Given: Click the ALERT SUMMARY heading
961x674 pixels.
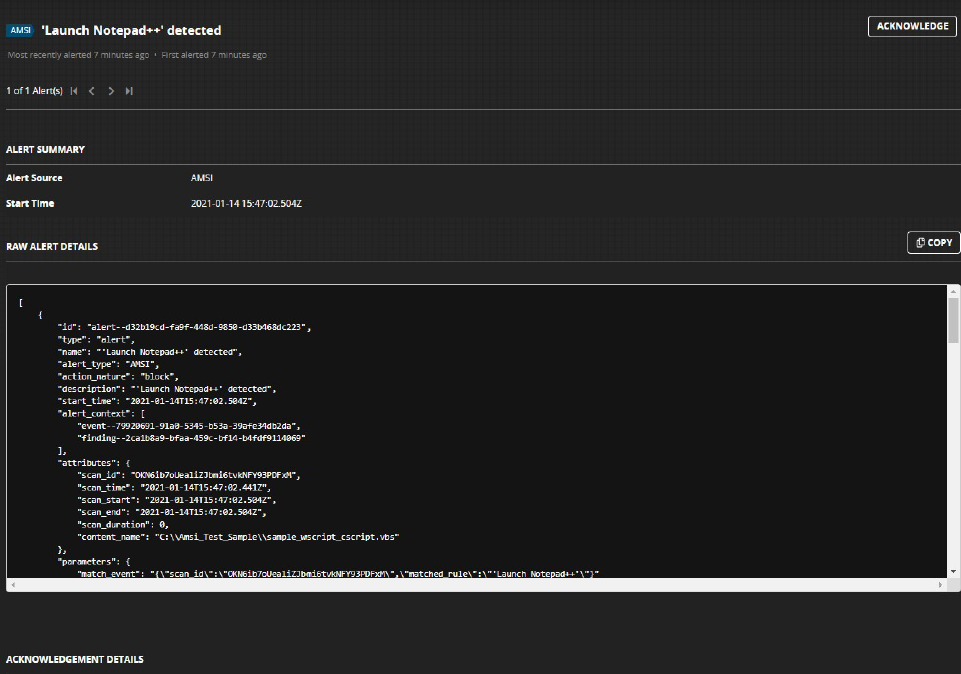Looking at the screenshot, I should tap(45, 150).
